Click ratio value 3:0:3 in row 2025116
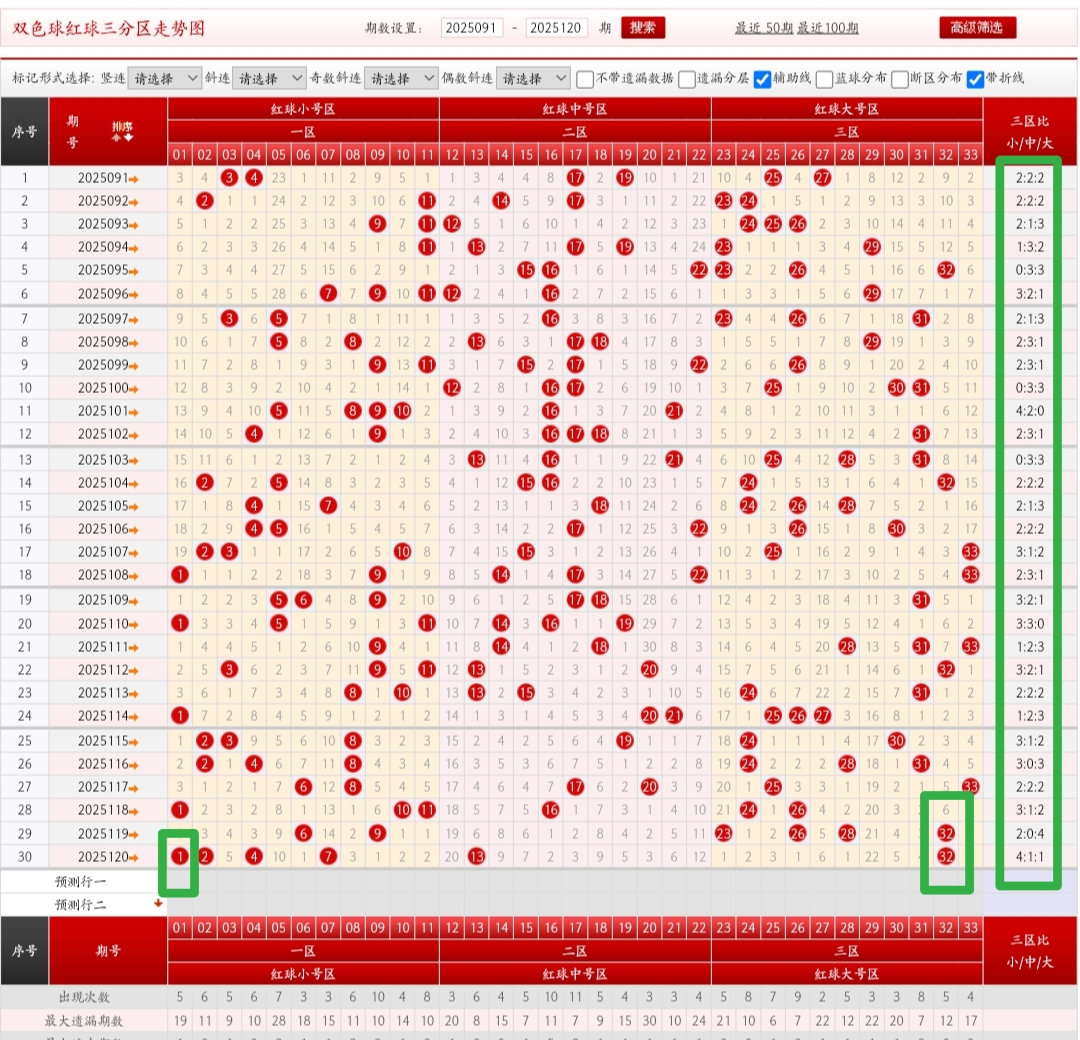 [x=1029, y=764]
